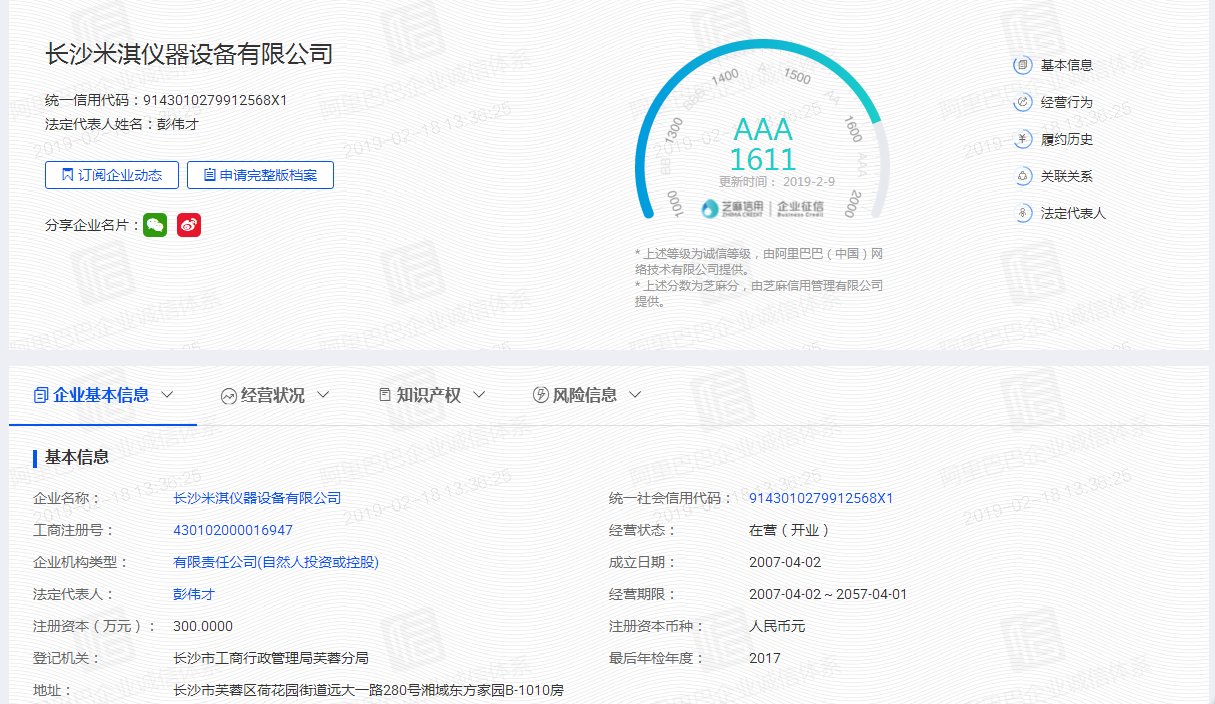Click the 基本信息 sidebar icon
Screen dimensions: 1215x704
pyautogui.click(x=1022, y=65)
